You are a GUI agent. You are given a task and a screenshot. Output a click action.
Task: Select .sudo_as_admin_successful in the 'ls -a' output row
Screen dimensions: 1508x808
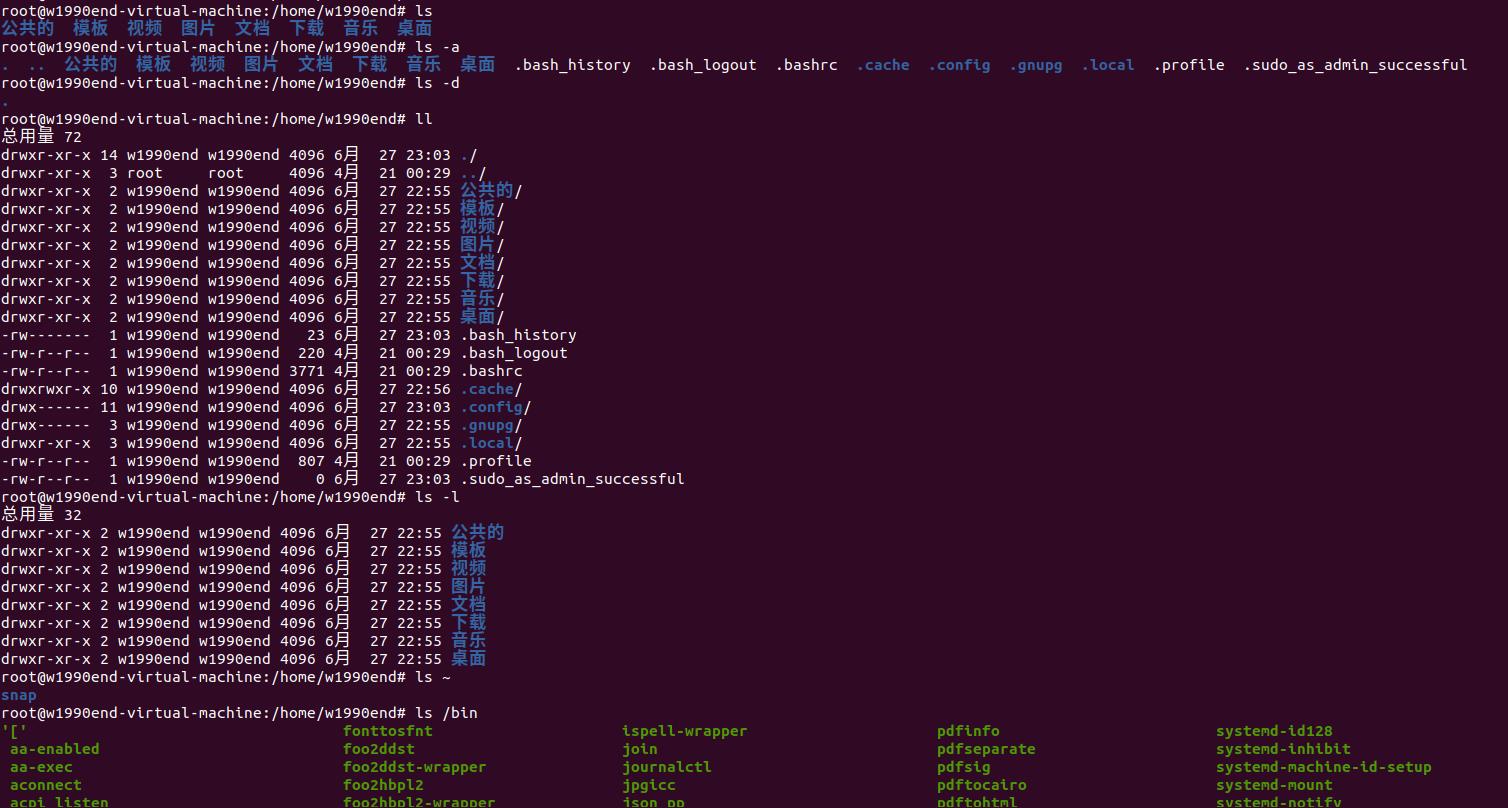[x=1355, y=65]
